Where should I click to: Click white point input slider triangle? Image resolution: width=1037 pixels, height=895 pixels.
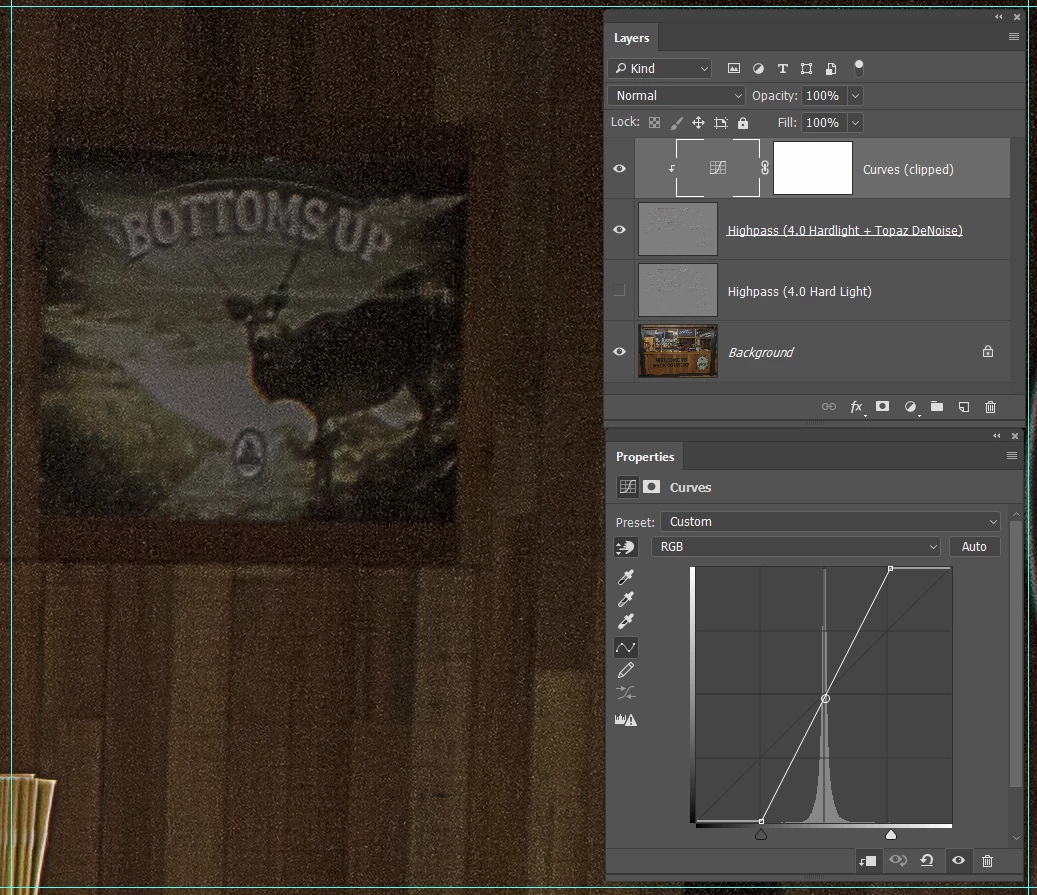tap(891, 835)
